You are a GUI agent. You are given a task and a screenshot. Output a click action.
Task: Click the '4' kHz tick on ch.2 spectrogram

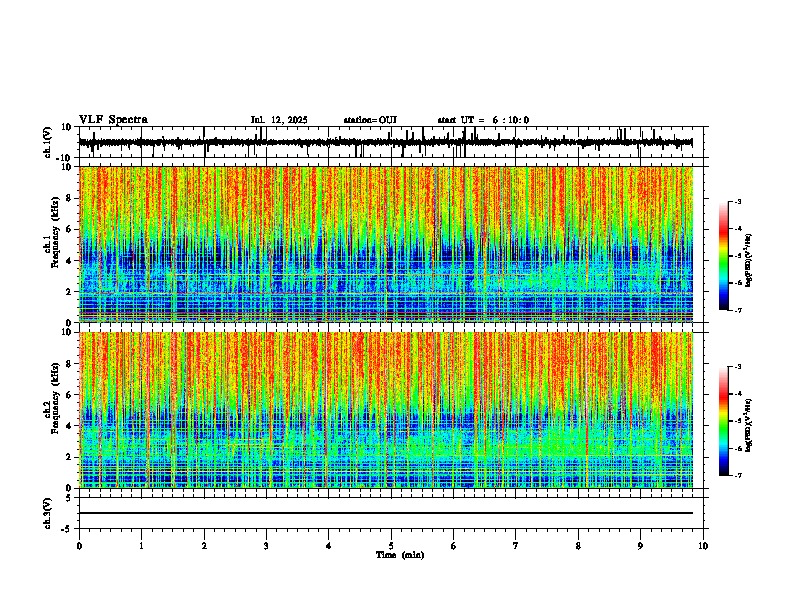point(70,426)
